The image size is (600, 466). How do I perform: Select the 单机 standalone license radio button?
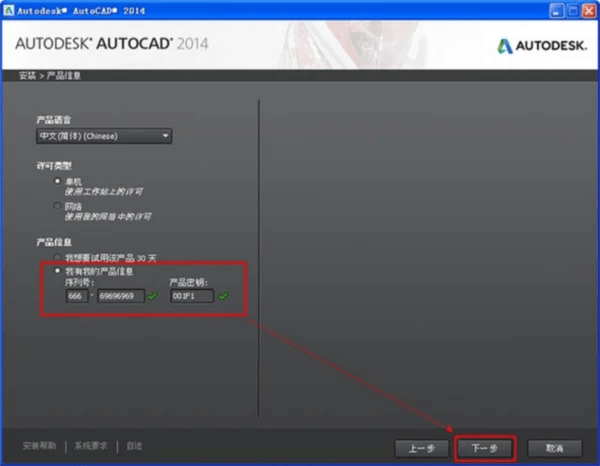click(57, 181)
